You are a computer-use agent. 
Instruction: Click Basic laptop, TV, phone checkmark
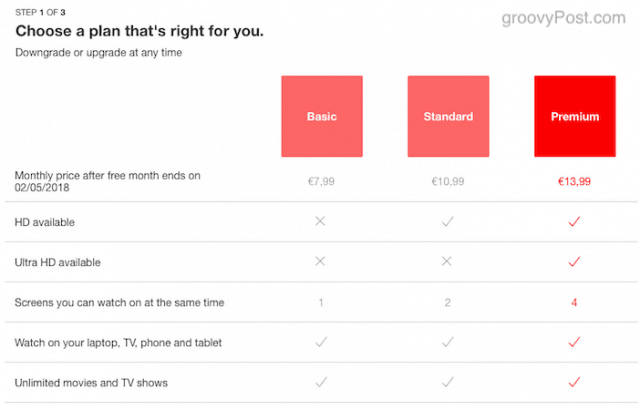pyautogui.click(x=321, y=342)
